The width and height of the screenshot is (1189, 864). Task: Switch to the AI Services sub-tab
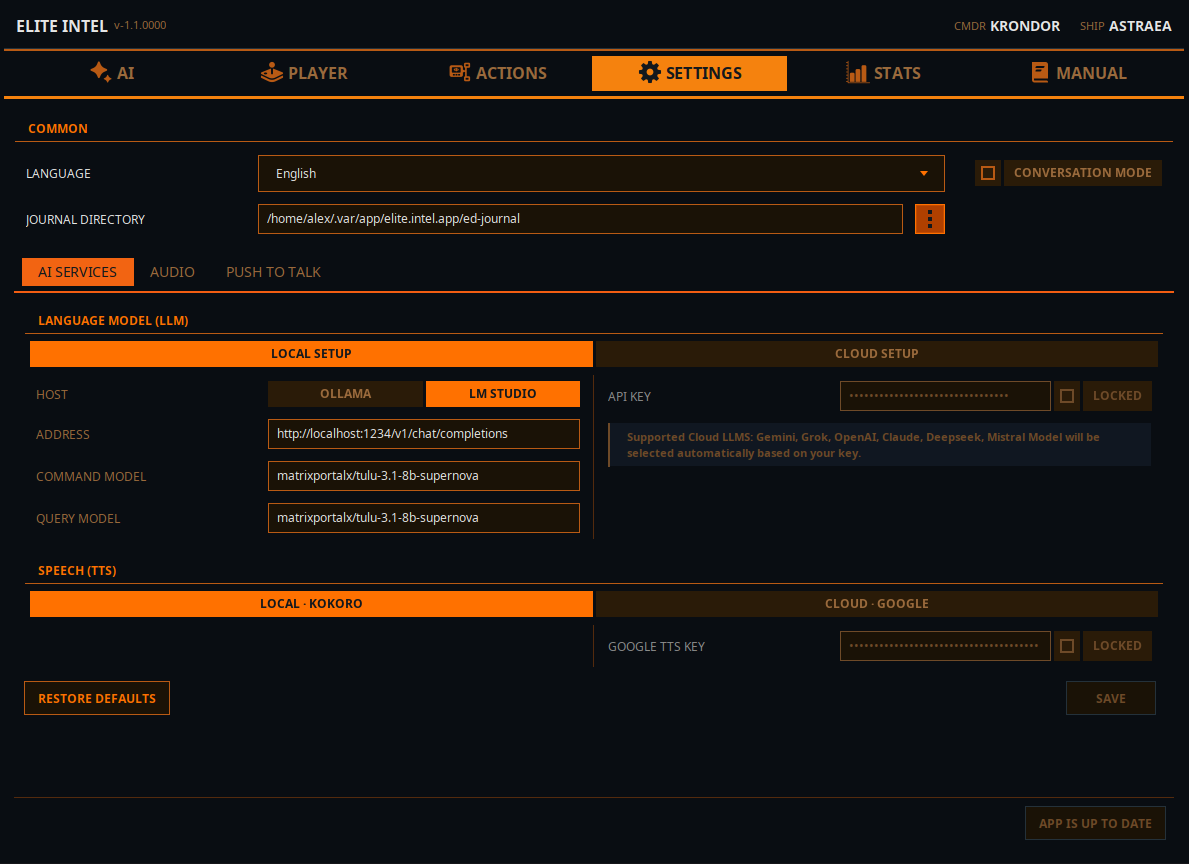click(x=77, y=272)
